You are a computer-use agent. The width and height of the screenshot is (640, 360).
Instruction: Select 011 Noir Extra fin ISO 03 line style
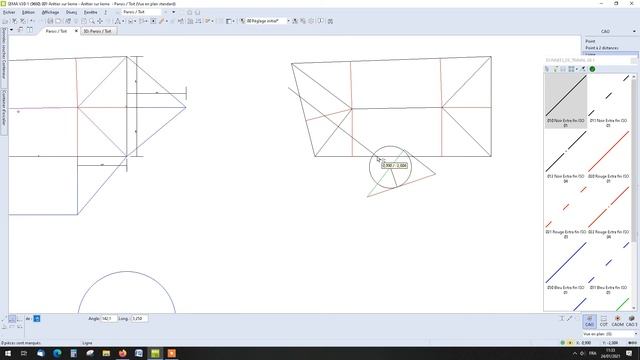tap(608, 101)
